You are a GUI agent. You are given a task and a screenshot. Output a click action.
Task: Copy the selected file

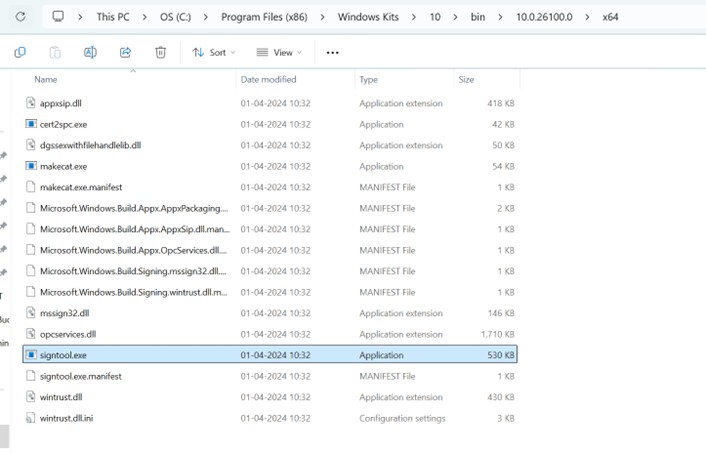[20, 53]
